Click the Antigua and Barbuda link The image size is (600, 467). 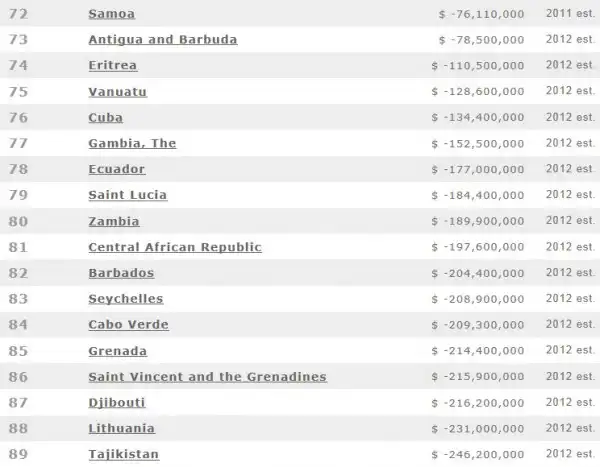click(x=162, y=40)
